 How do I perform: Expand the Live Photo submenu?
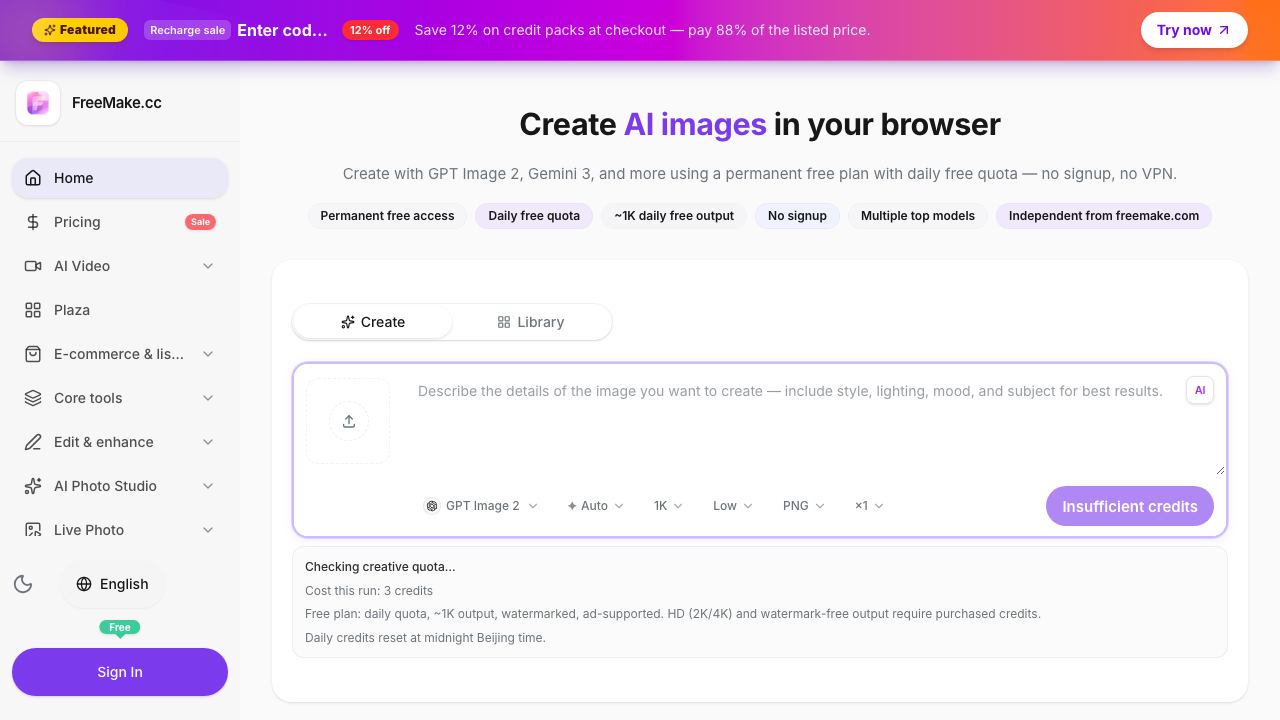click(x=208, y=530)
